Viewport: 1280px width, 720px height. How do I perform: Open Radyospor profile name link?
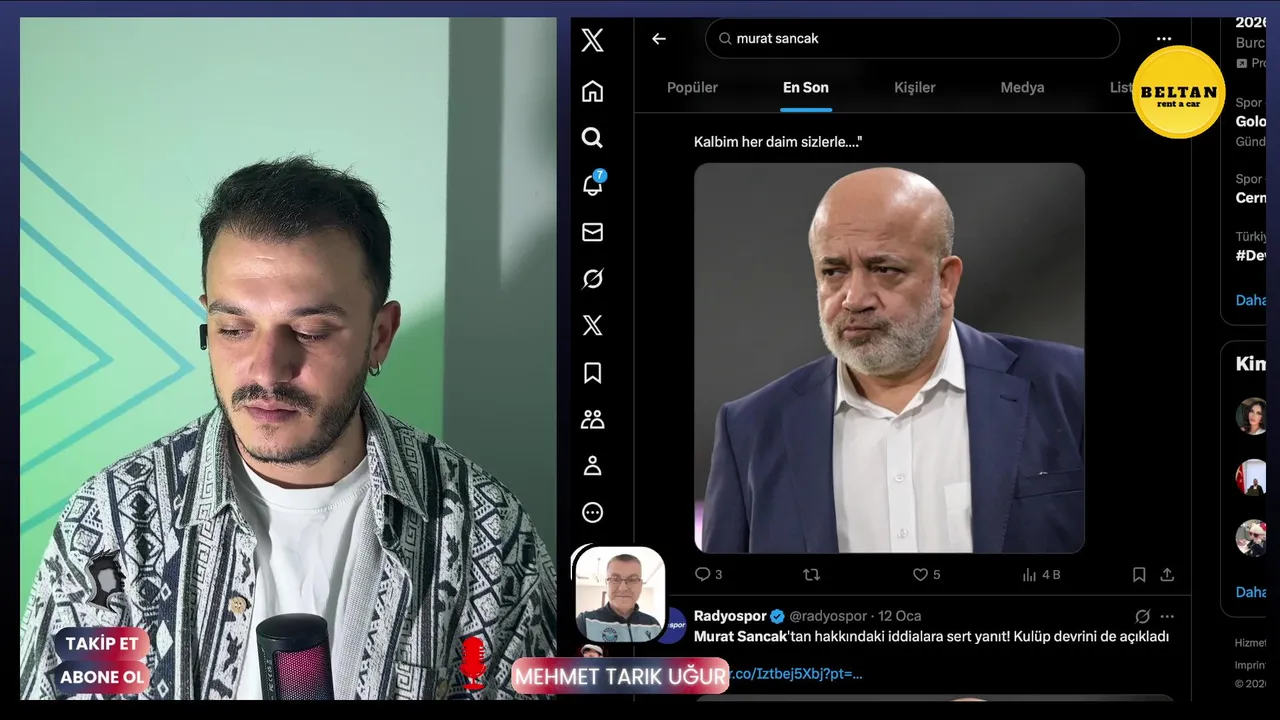pos(730,616)
